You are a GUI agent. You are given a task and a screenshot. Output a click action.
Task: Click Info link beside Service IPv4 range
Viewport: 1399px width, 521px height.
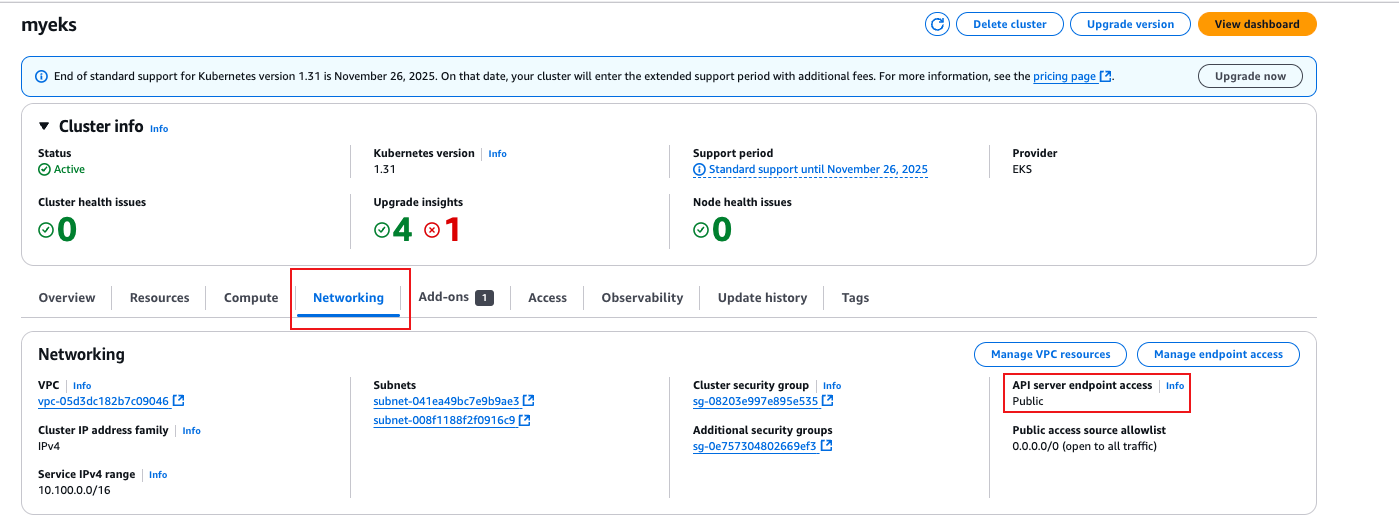pyautogui.click(x=158, y=475)
